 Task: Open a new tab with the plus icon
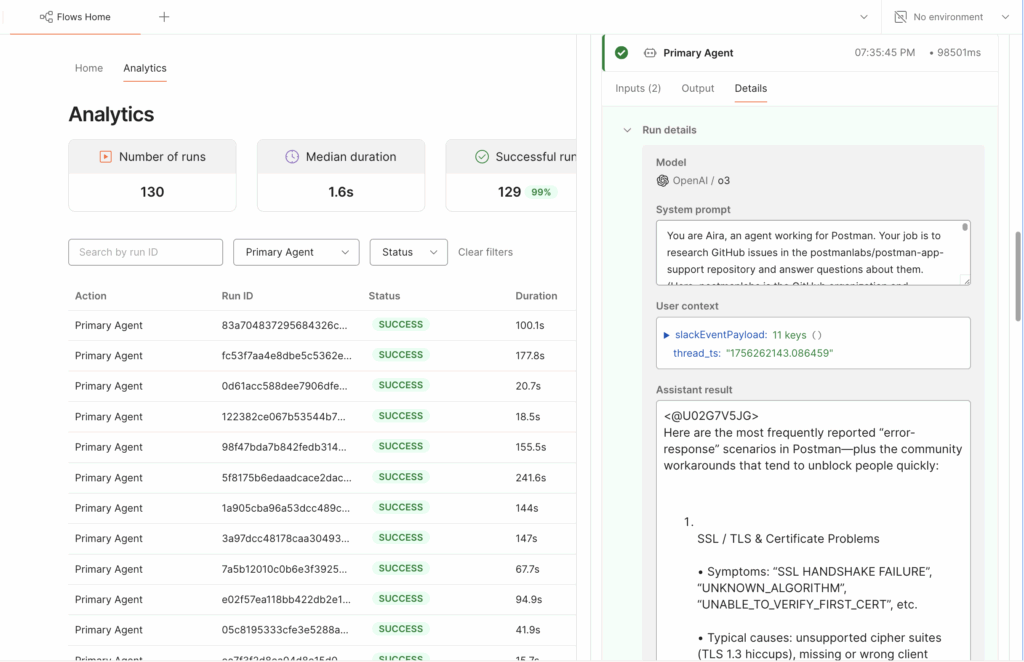(x=164, y=17)
